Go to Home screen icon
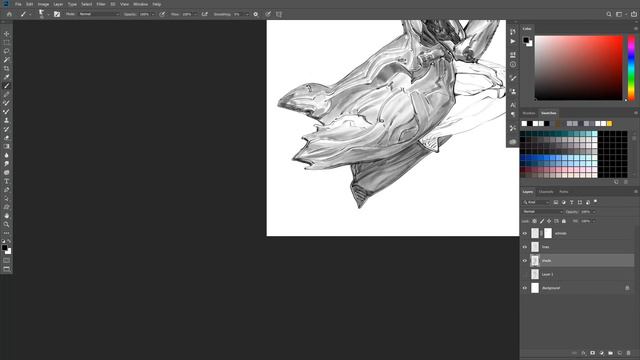640x360 pixels. click(x=9, y=14)
